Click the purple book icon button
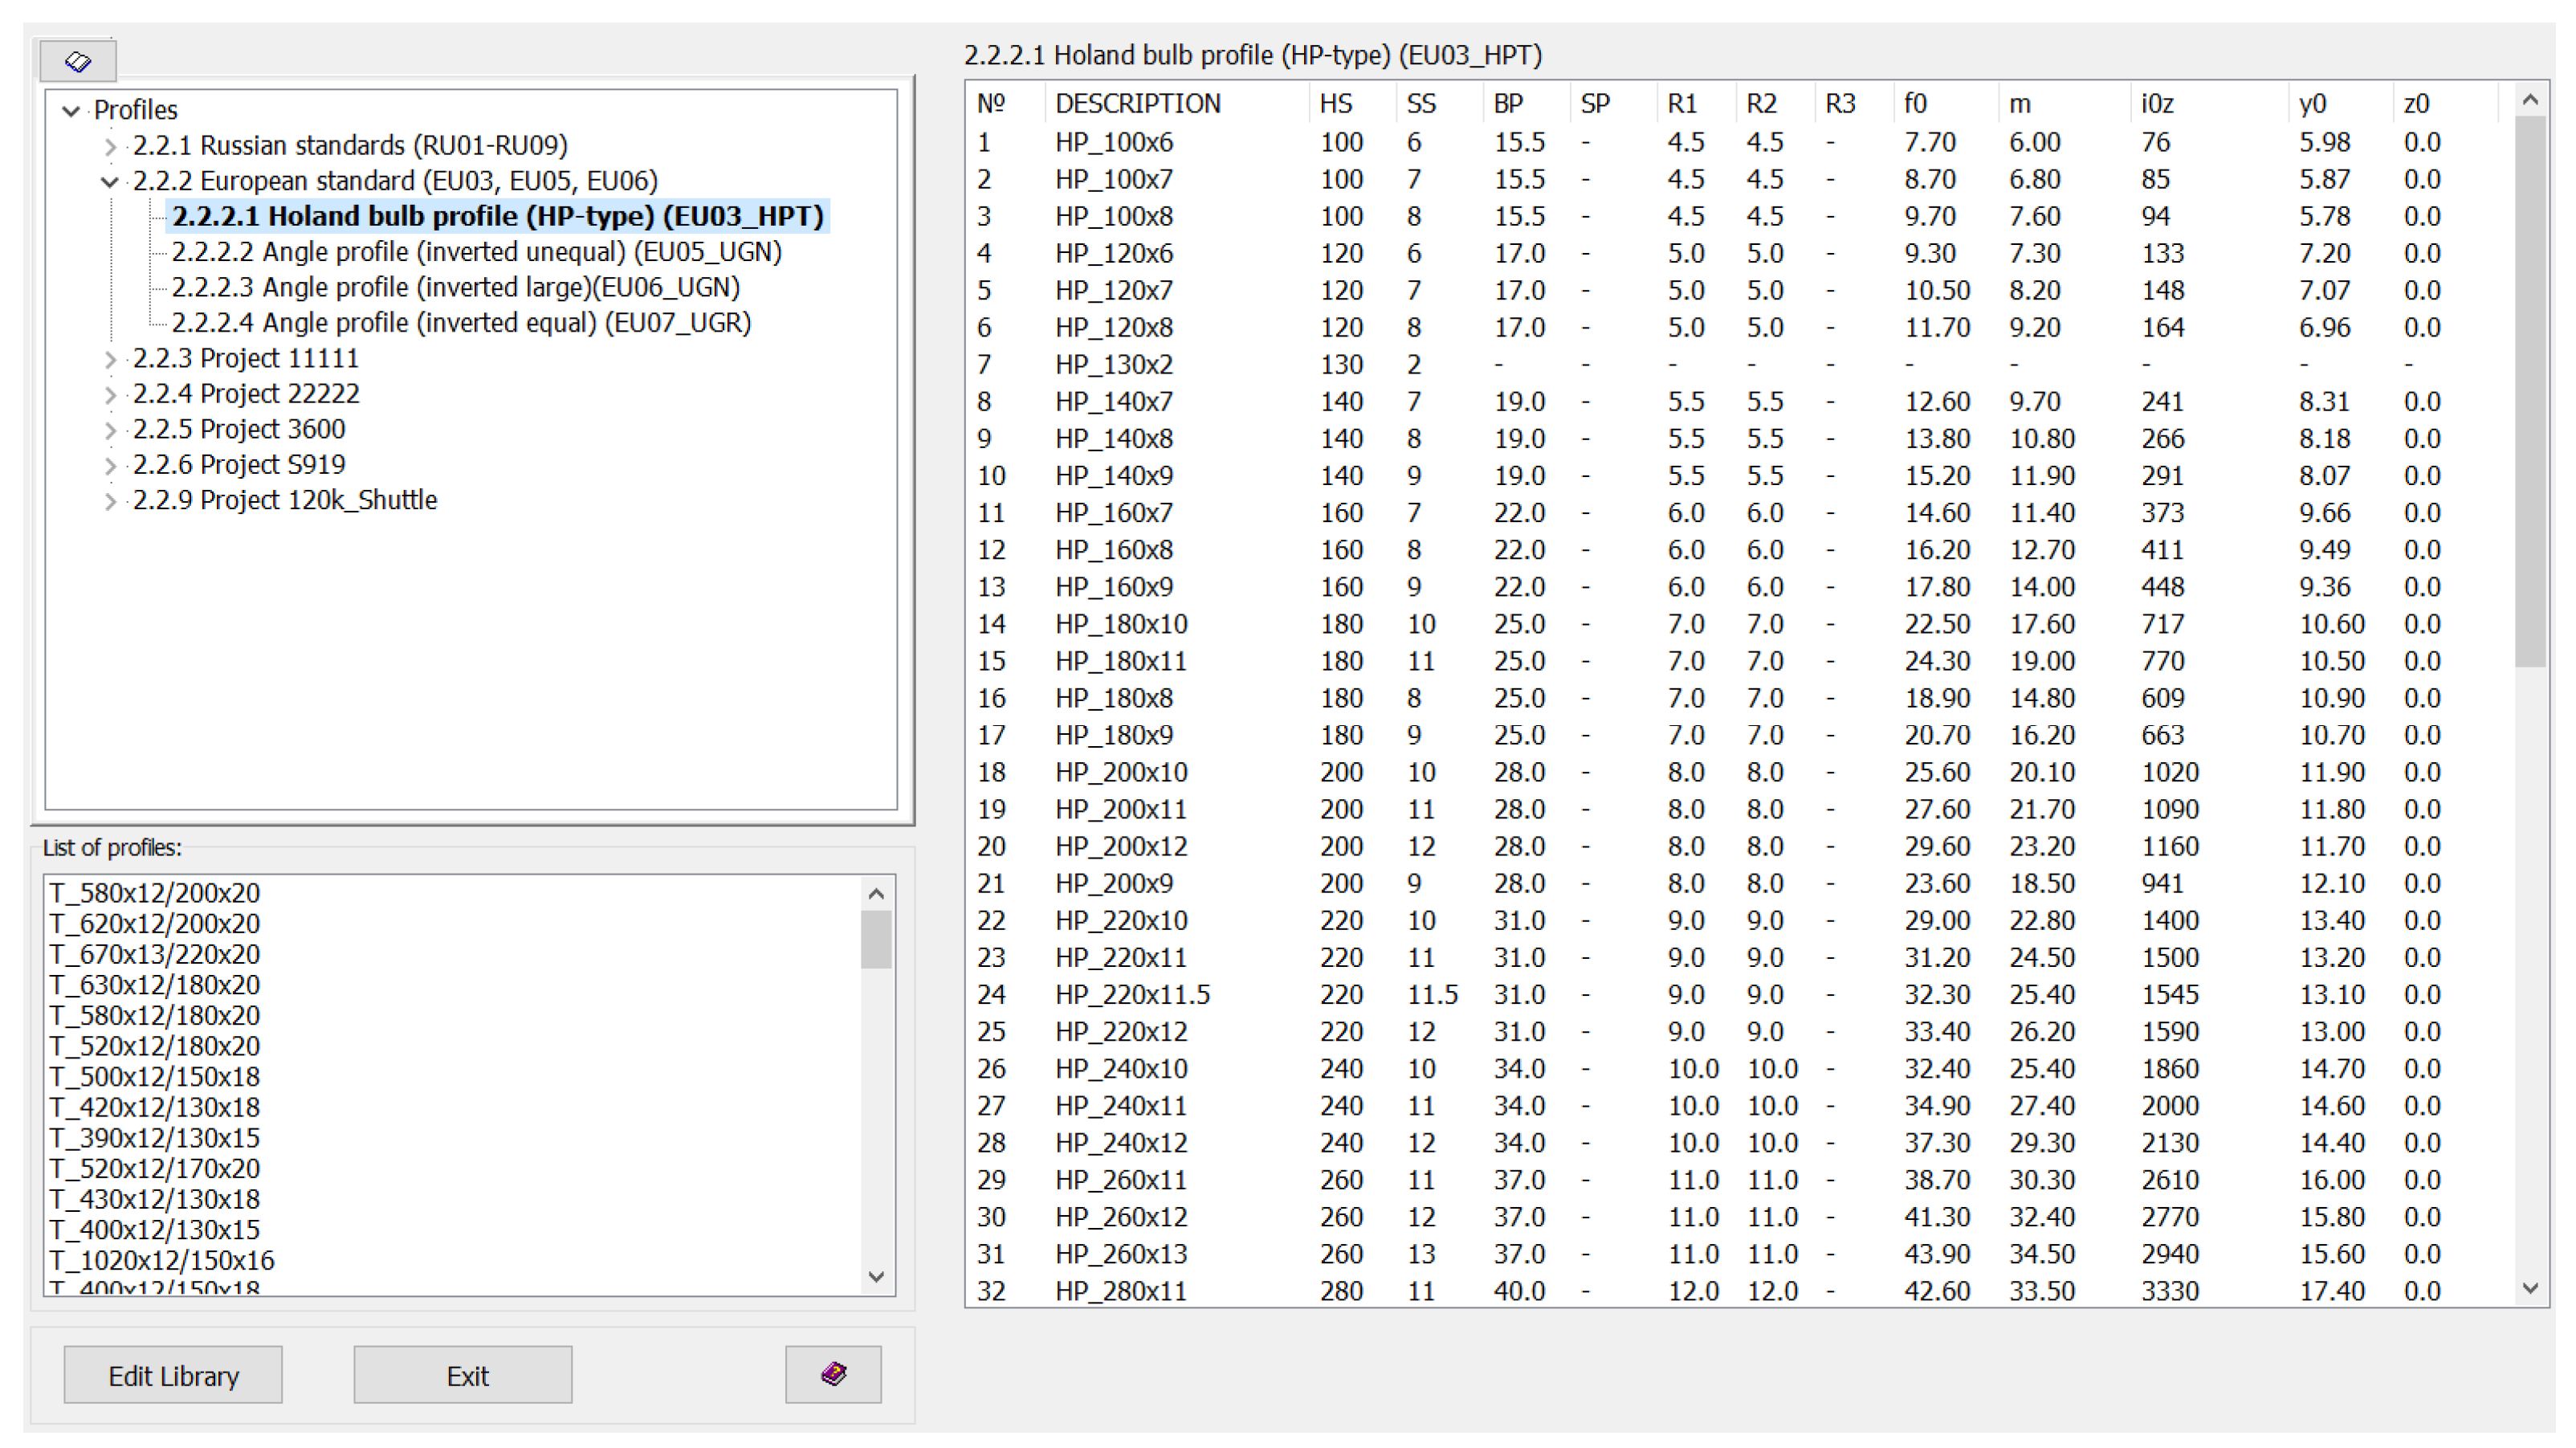The width and height of the screenshot is (2576, 1448). [x=832, y=1374]
